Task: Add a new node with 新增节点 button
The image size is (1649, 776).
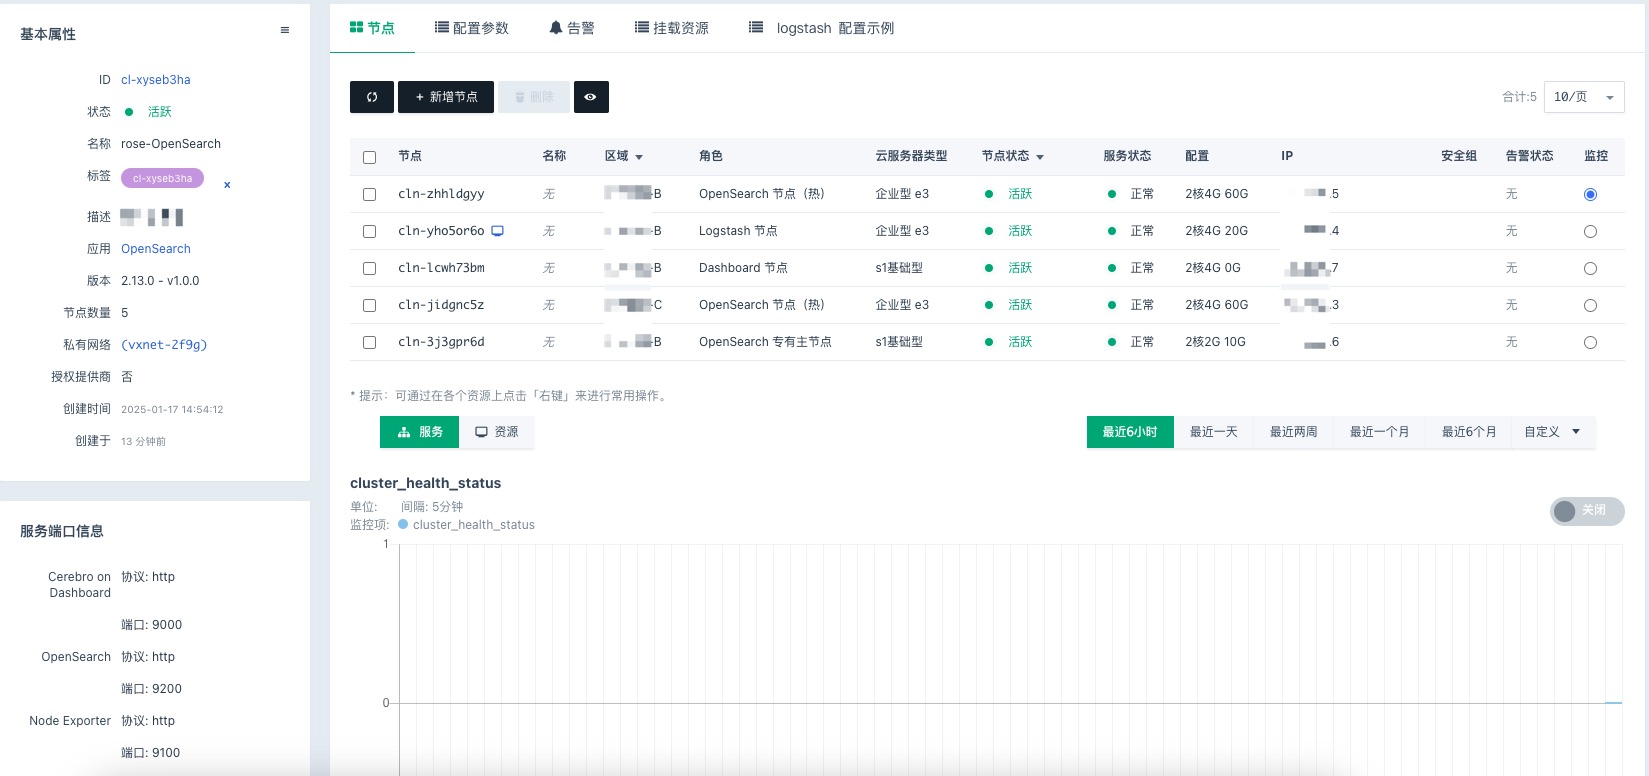Action: pos(446,97)
